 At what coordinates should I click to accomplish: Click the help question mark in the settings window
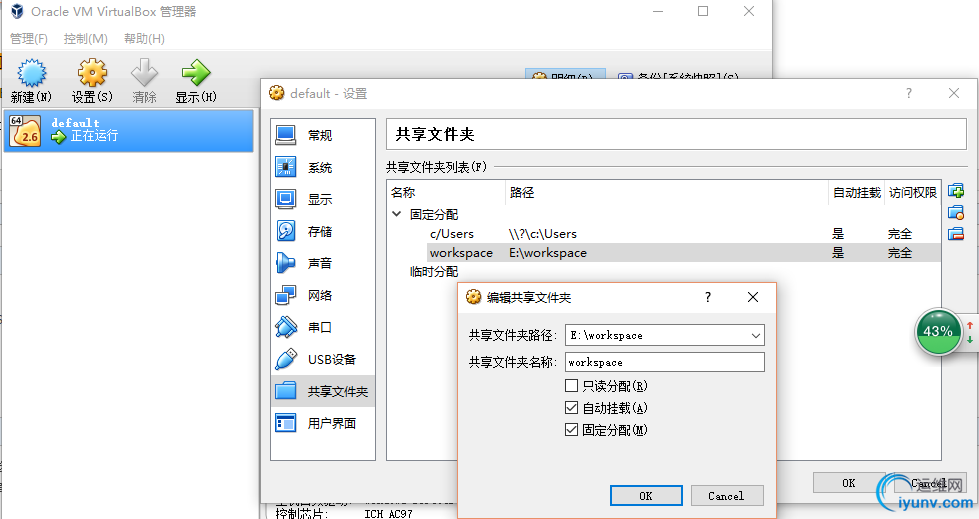click(908, 93)
